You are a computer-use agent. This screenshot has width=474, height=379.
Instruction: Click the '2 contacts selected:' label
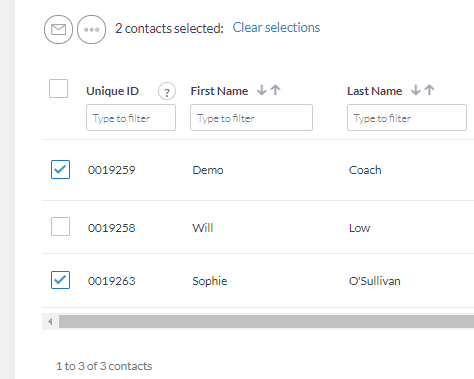click(169, 29)
